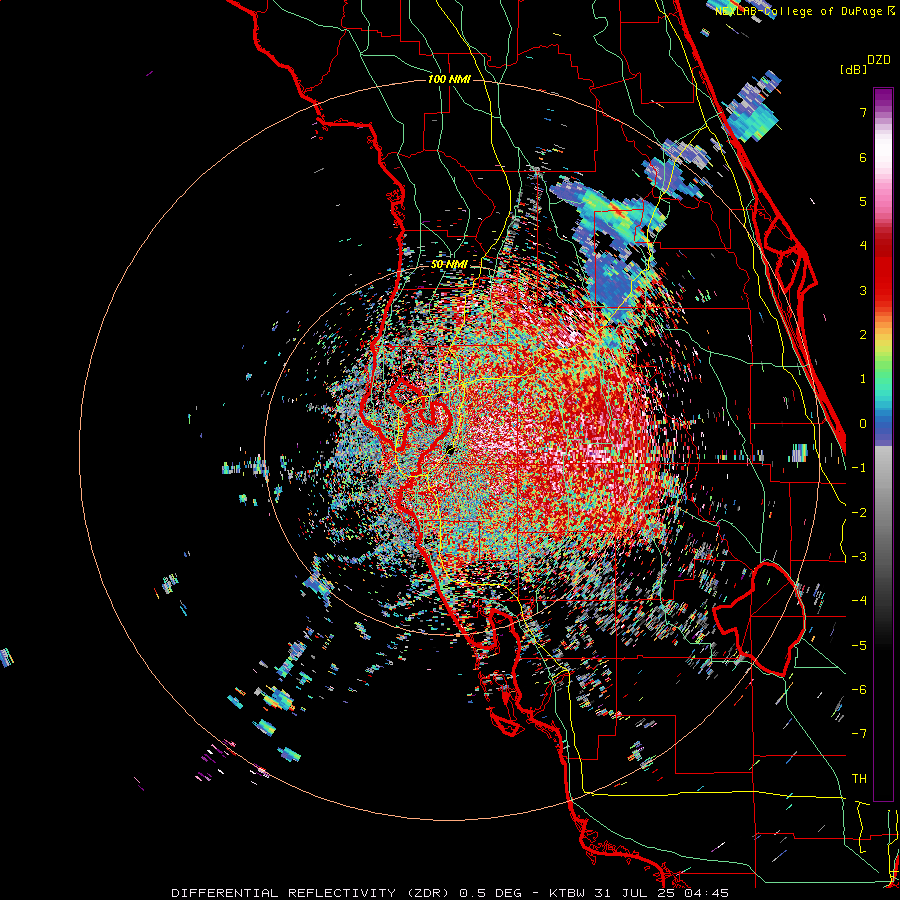Screen dimensions: 900x900
Task: Select the -6 dB tick label on the scale
Action: pos(859,690)
